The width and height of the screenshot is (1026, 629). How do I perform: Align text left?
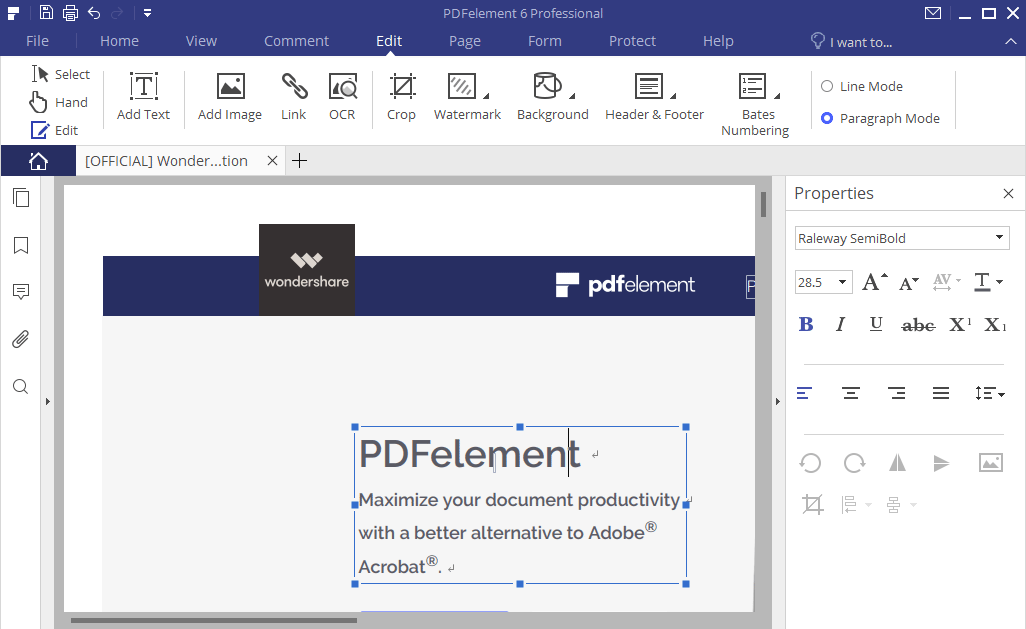click(805, 393)
